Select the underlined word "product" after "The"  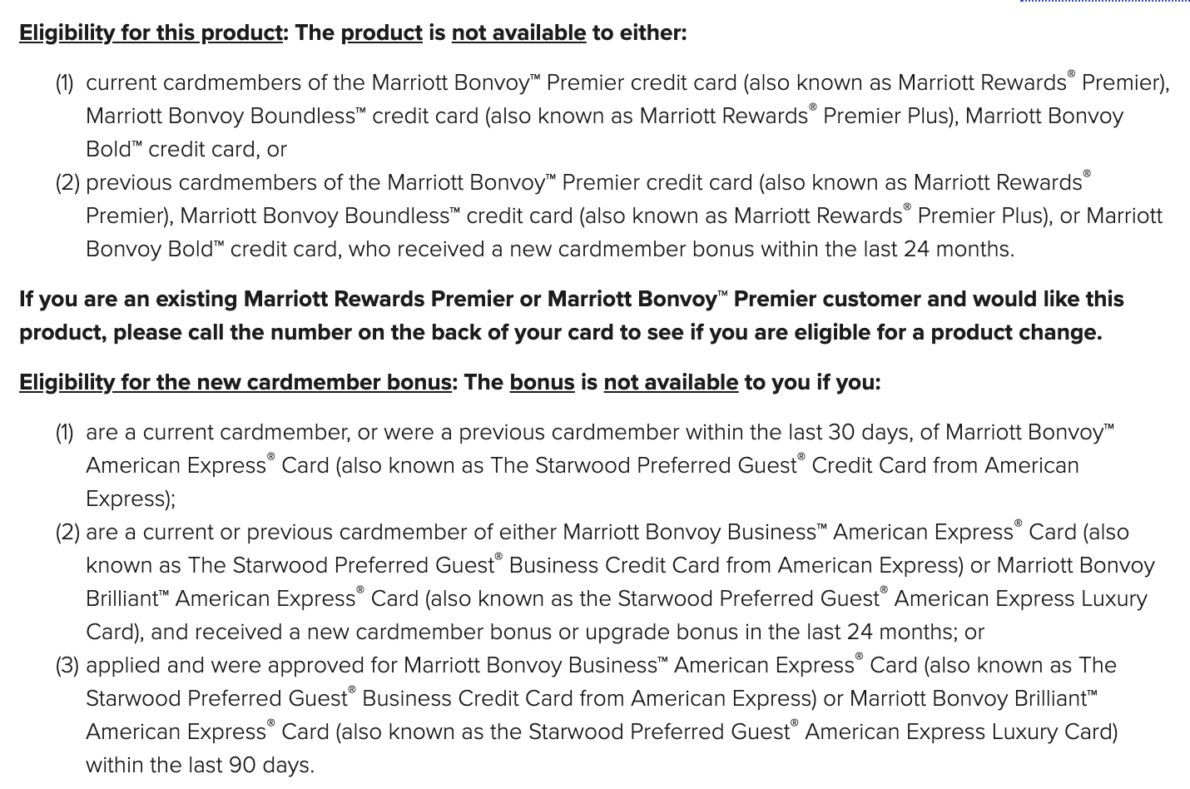click(381, 33)
